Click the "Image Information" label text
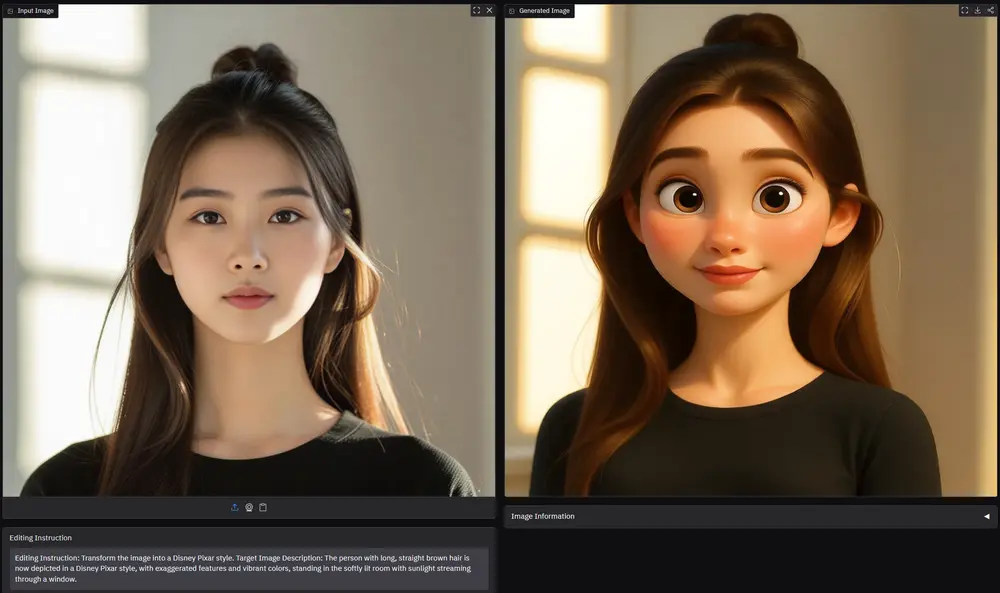The width and height of the screenshot is (1000, 593). [x=543, y=516]
